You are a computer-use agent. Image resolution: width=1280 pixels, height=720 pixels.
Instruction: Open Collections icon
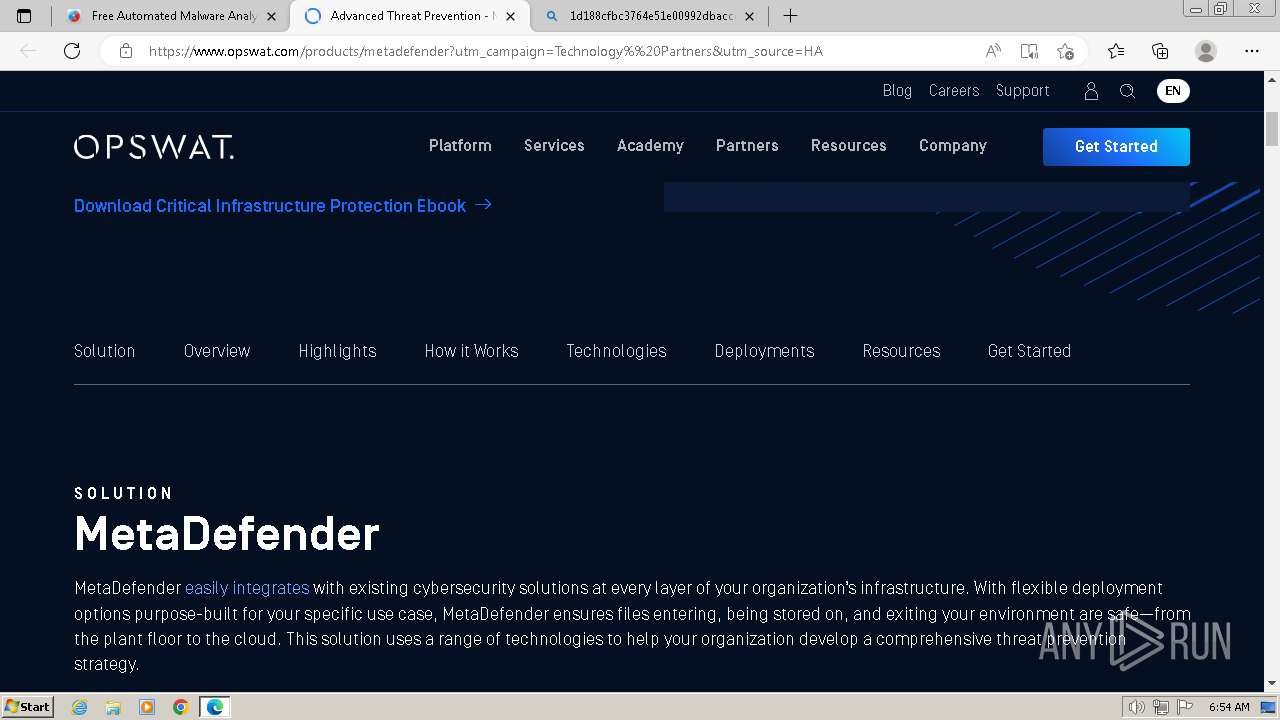[1160, 51]
